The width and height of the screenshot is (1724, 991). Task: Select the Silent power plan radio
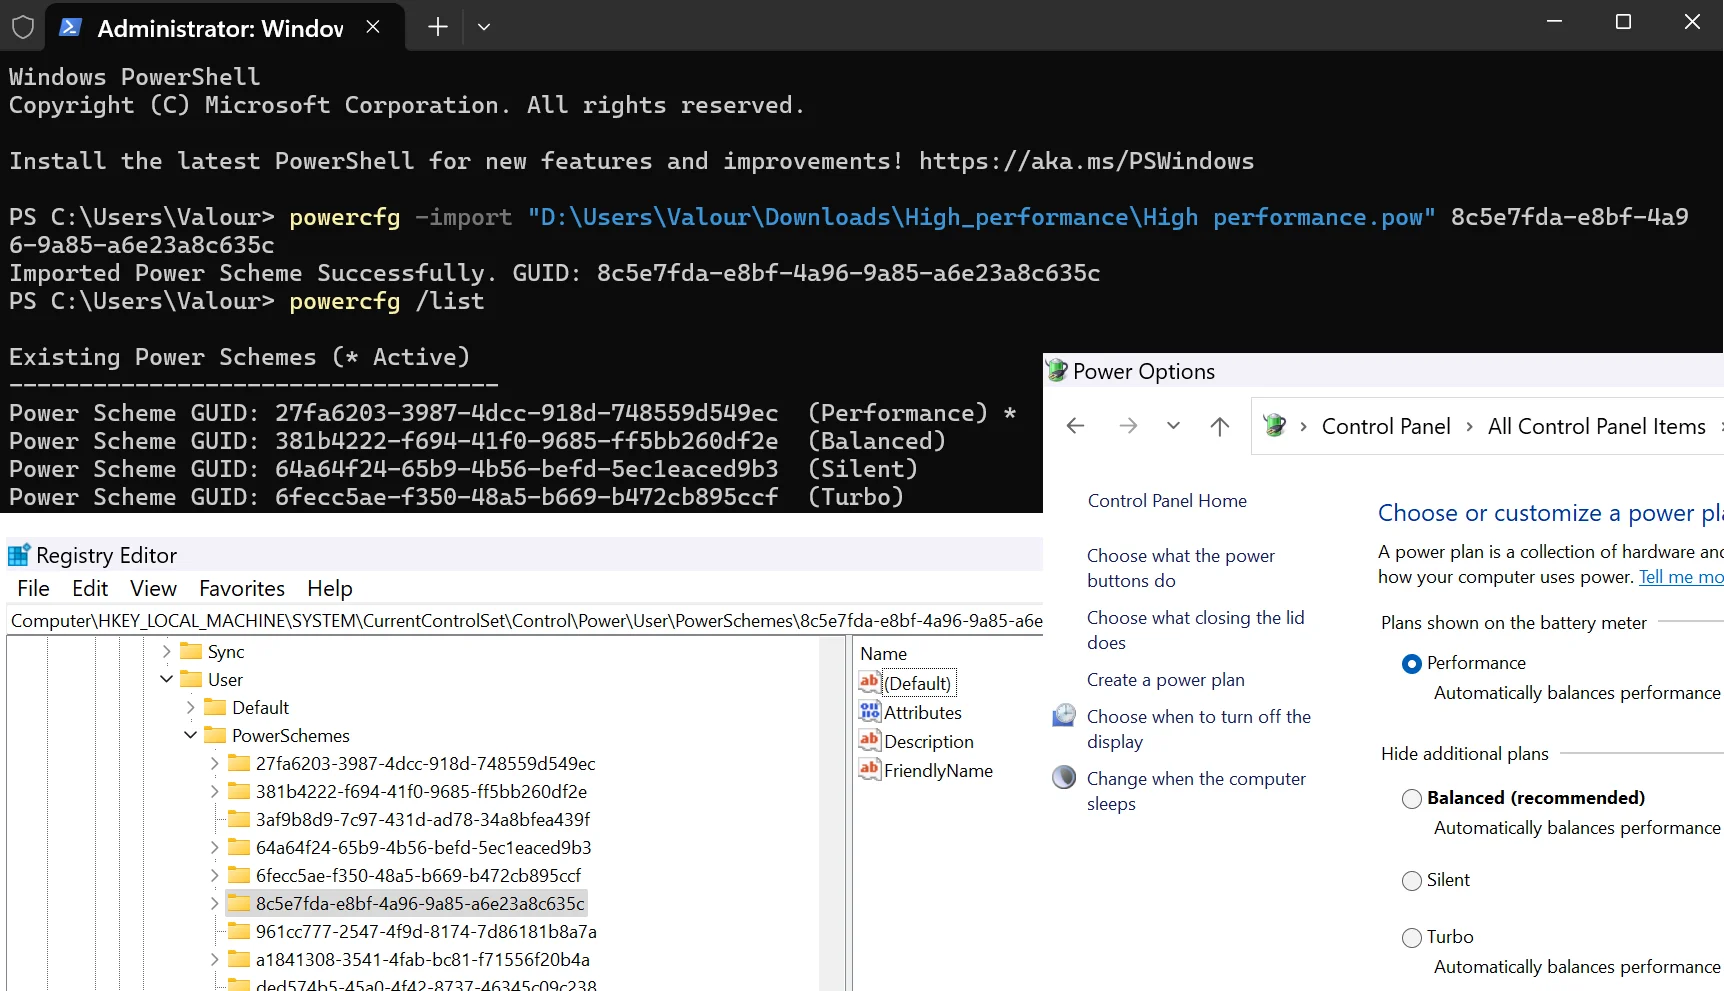(x=1411, y=881)
